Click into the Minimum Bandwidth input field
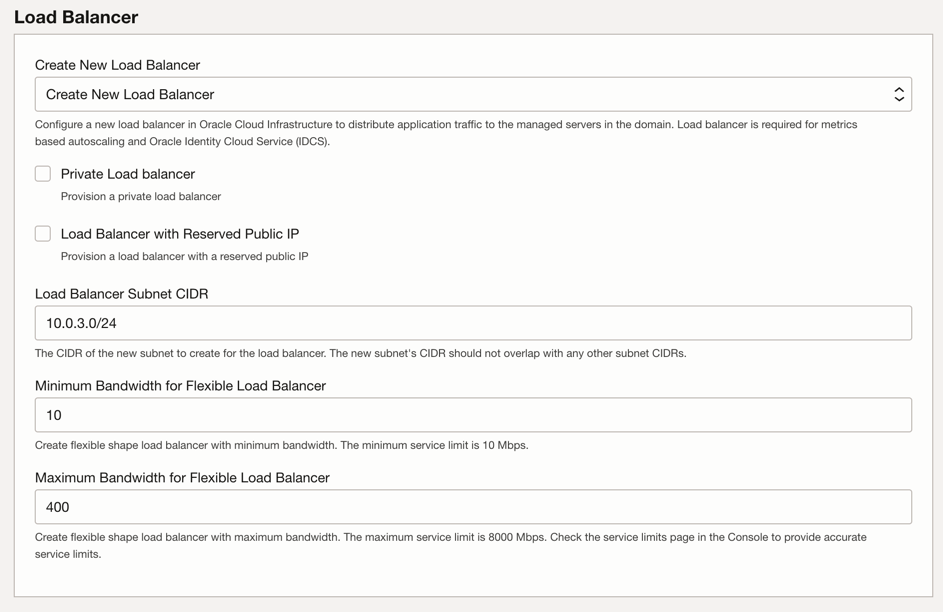The width and height of the screenshot is (943, 612). (x=472, y=415)
